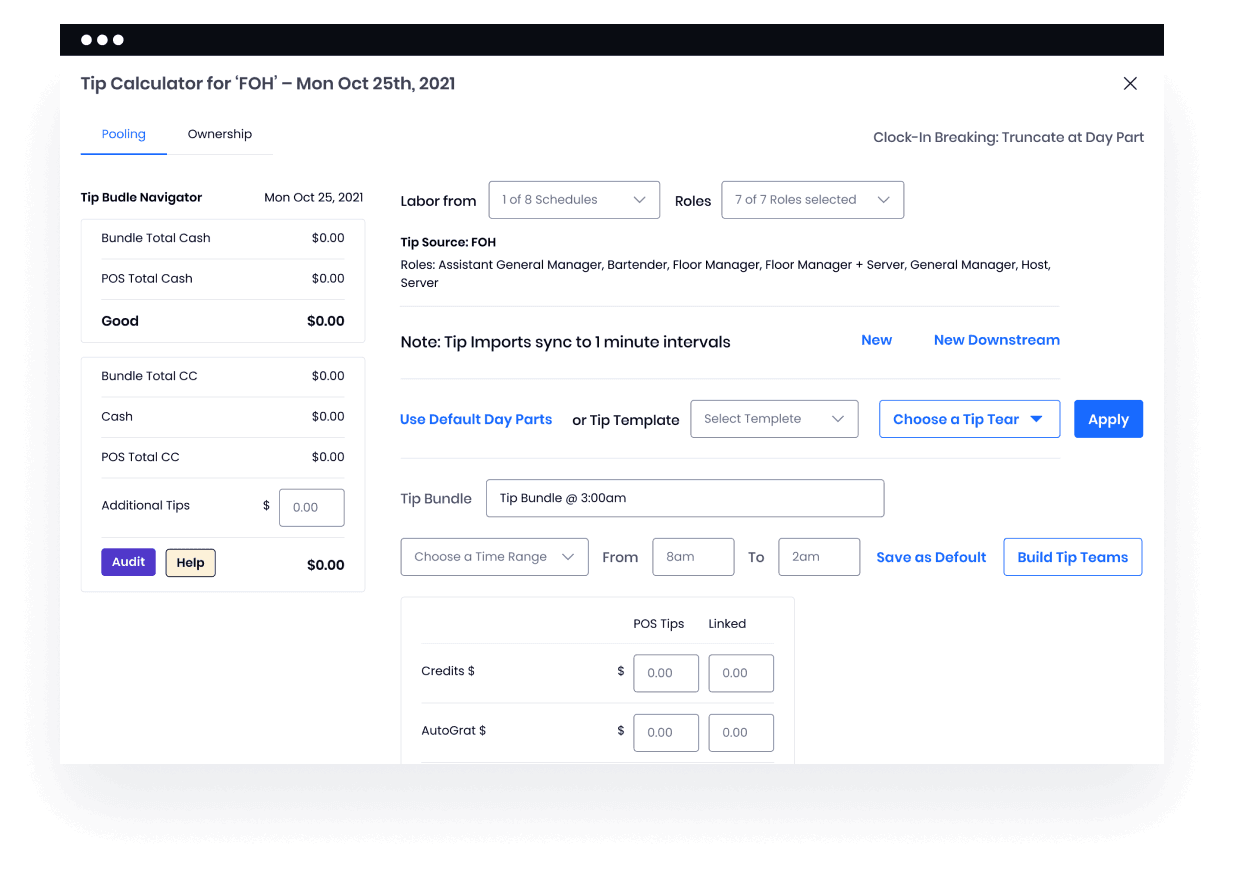Click the From time field showing 8am
The image size is (1234, 876).
click(x=693, y=556)
